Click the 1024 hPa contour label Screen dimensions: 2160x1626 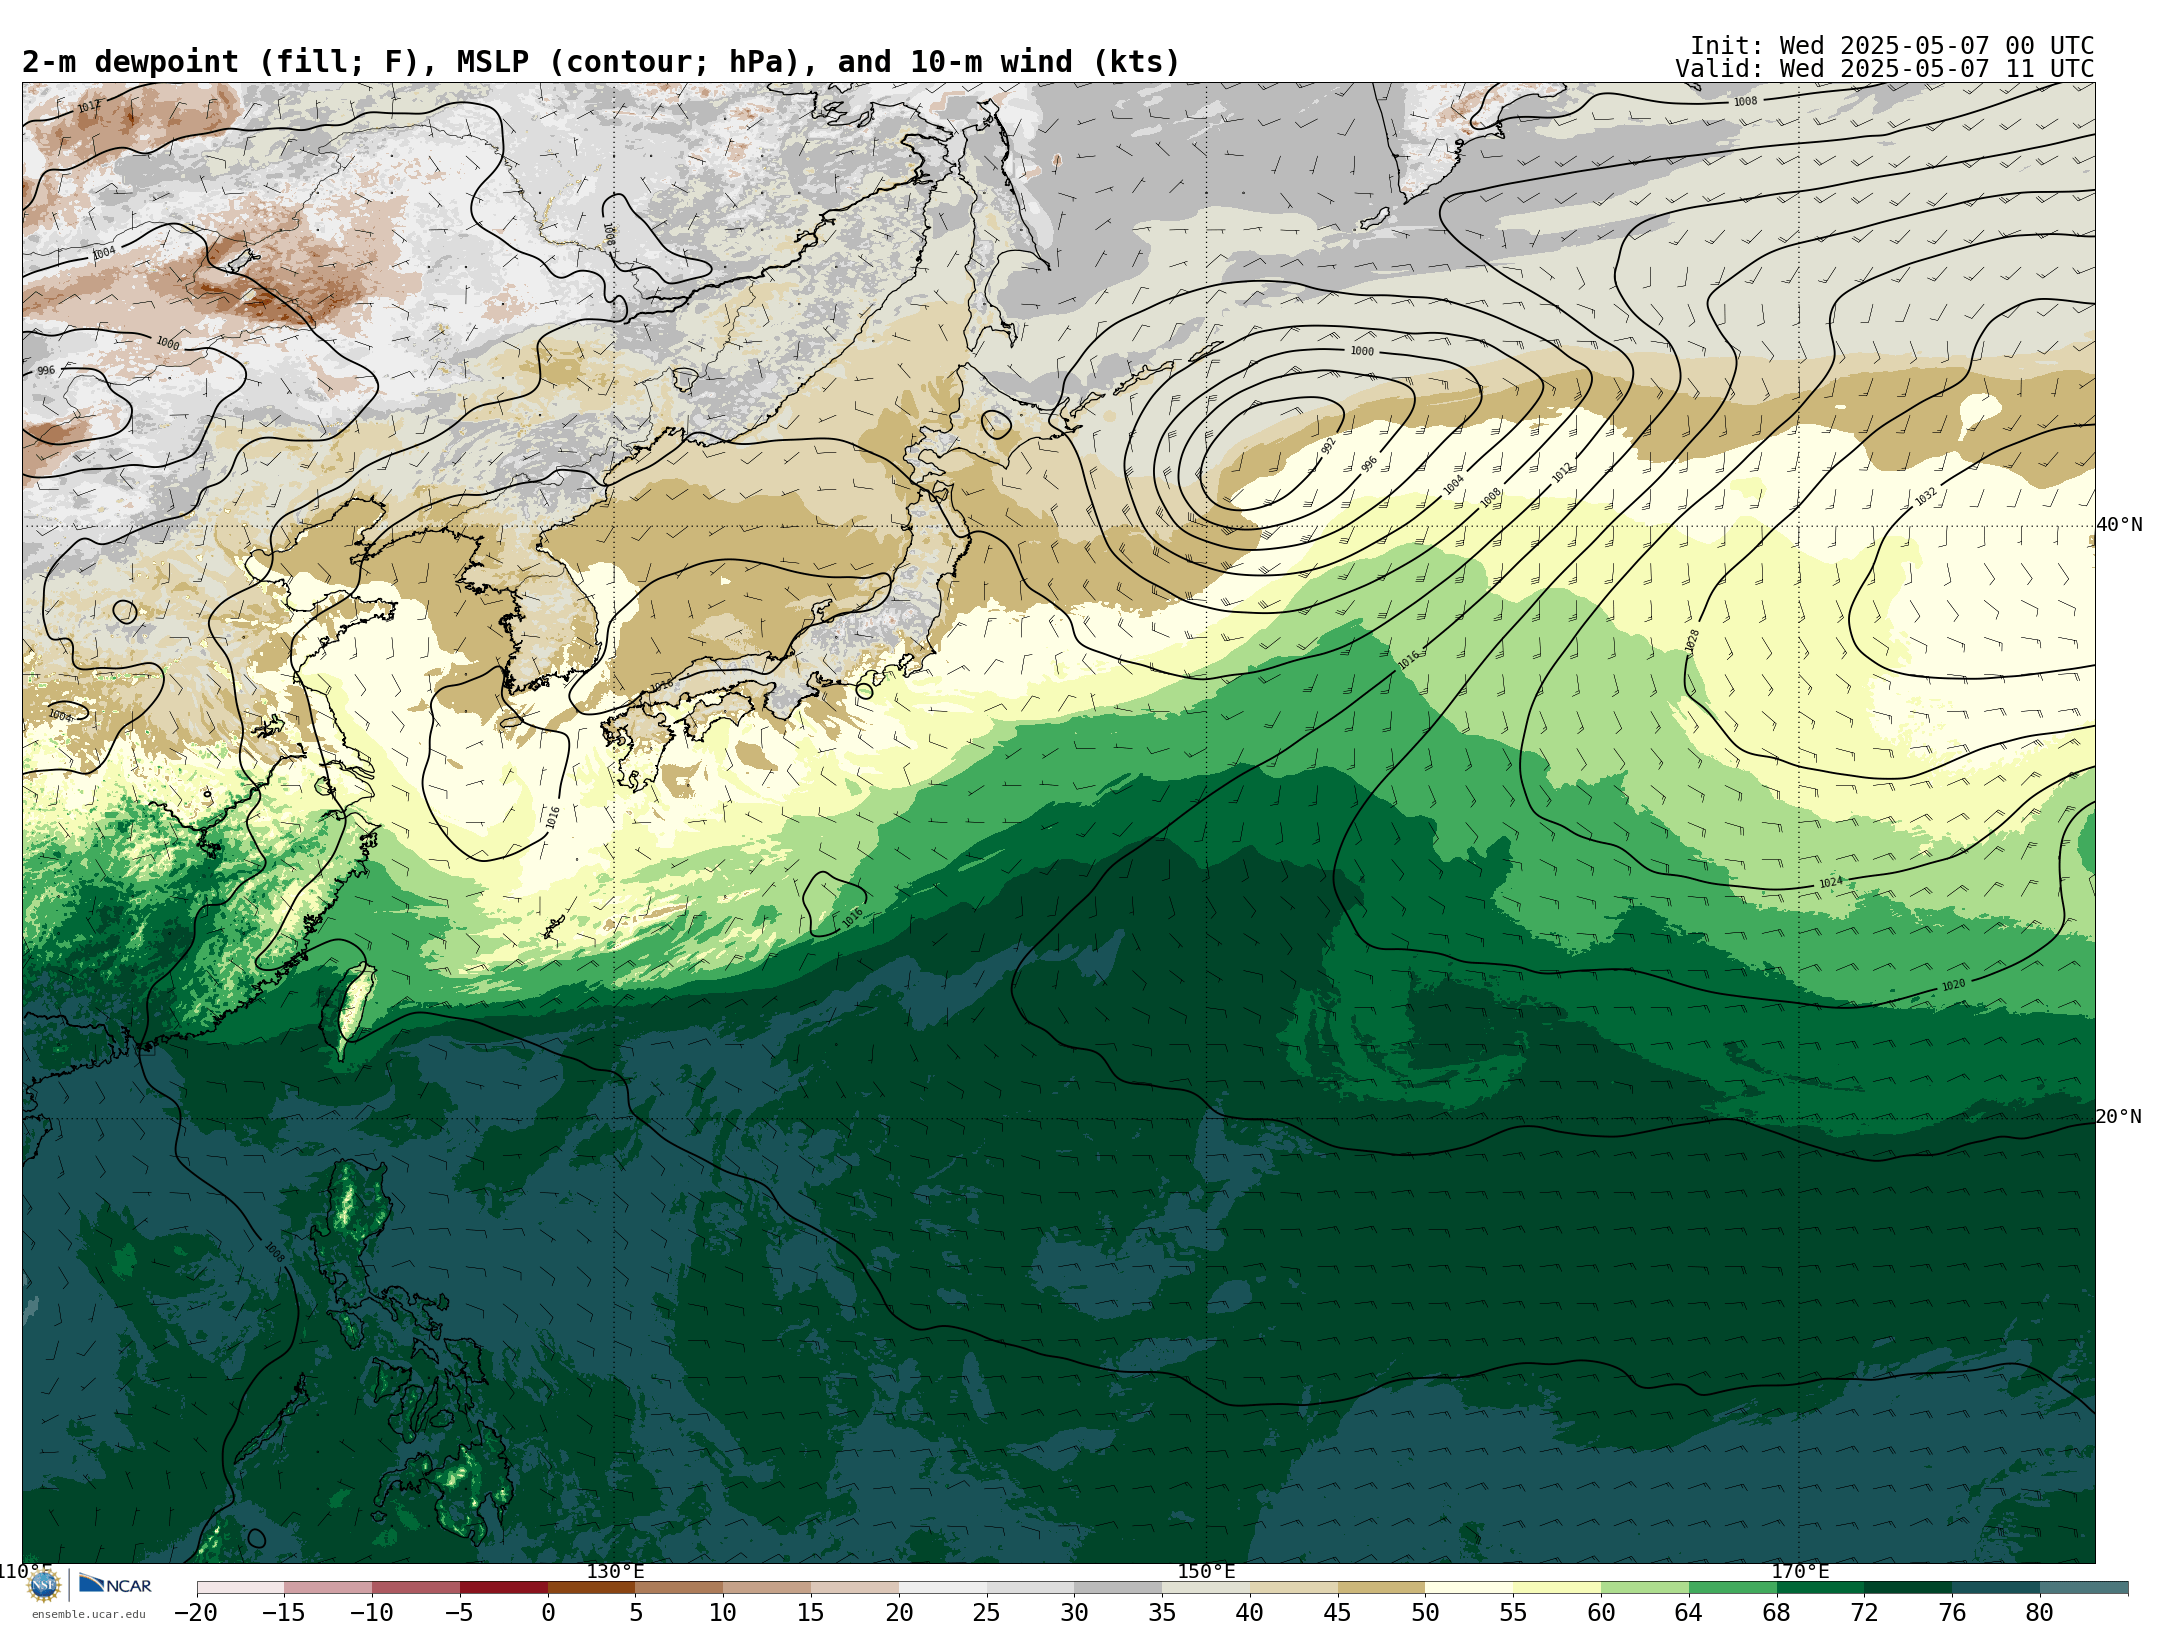(1831, 882)
